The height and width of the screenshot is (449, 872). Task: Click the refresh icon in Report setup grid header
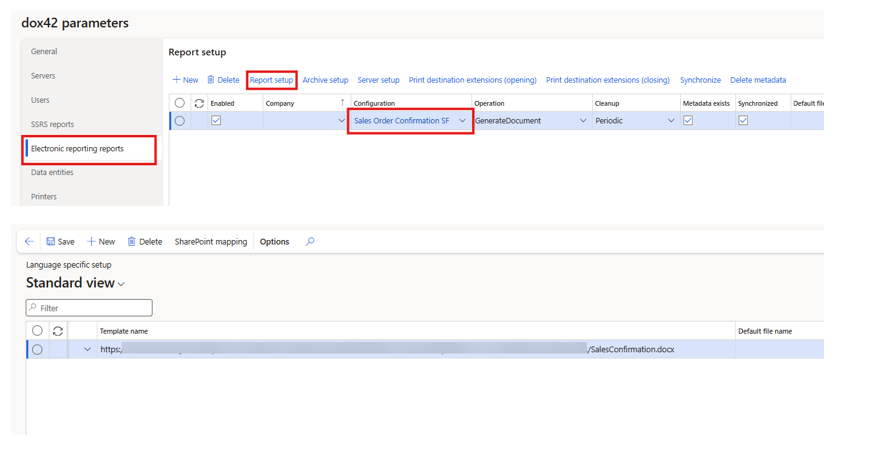(199, 103)
